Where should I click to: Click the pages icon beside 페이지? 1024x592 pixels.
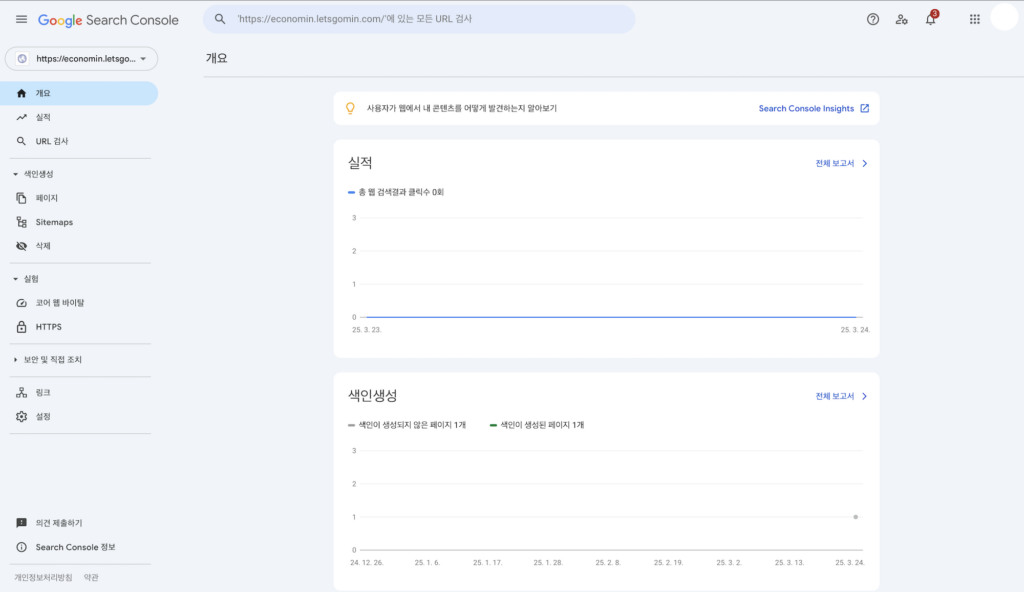(22, 198)
